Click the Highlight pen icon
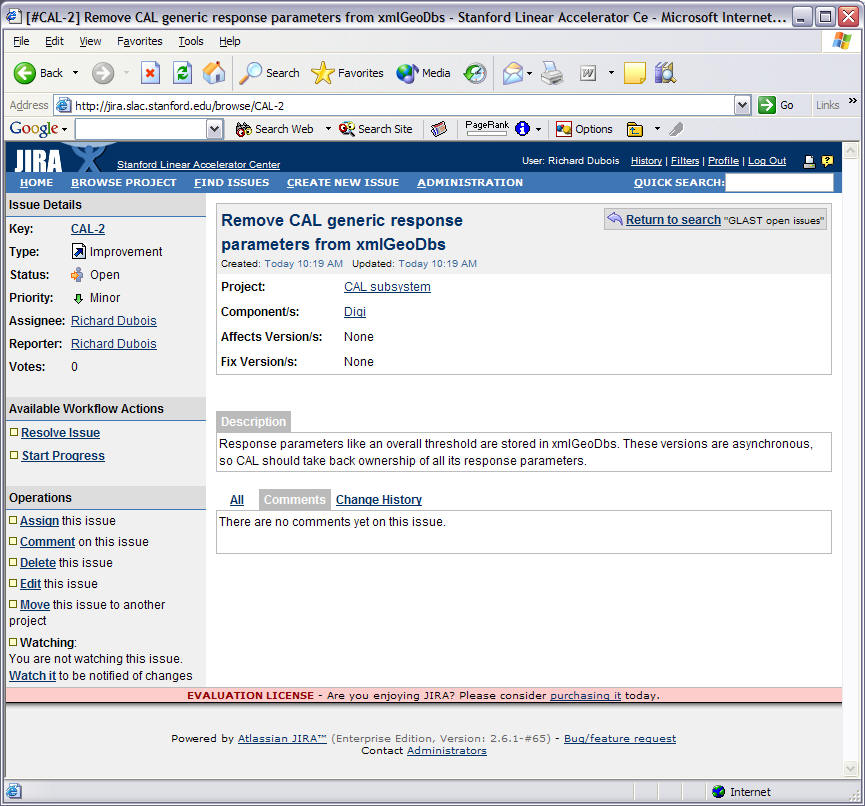 (676, 129)
